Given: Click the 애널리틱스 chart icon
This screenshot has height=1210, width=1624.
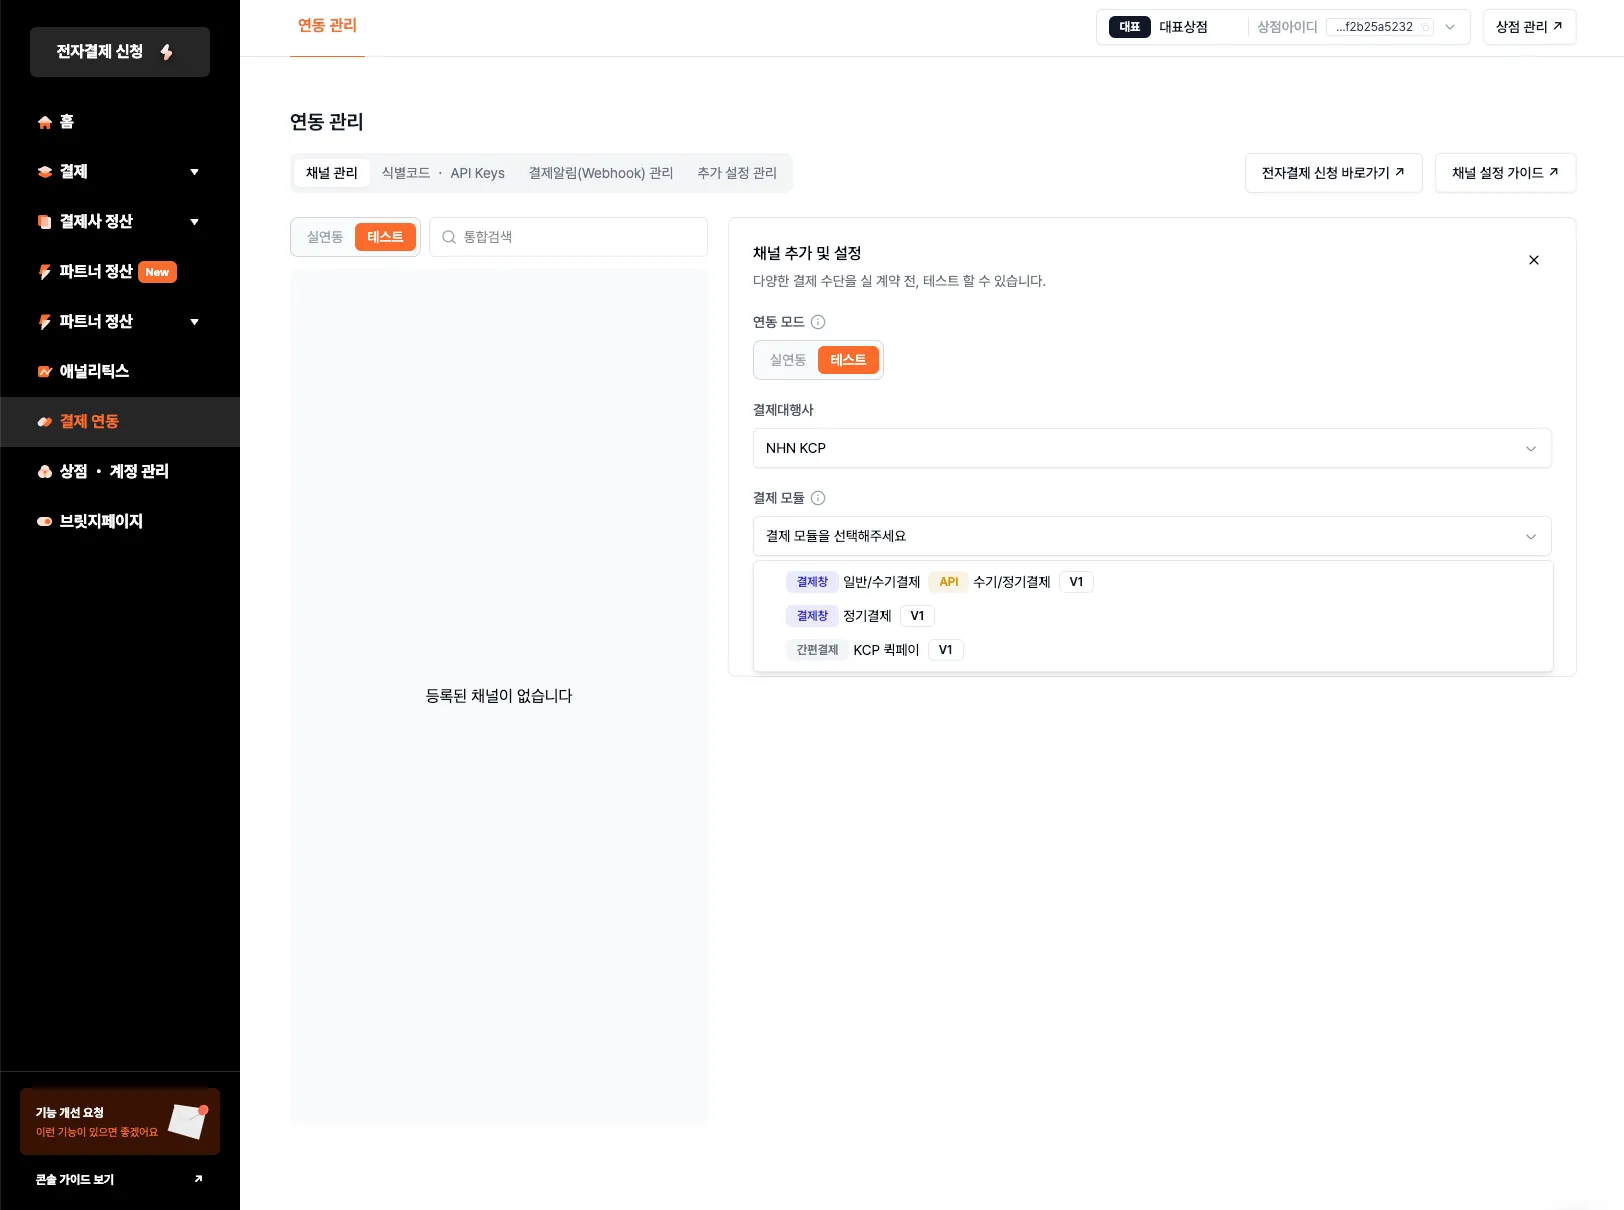Looking at the screenshot, I should click(45, 372).
